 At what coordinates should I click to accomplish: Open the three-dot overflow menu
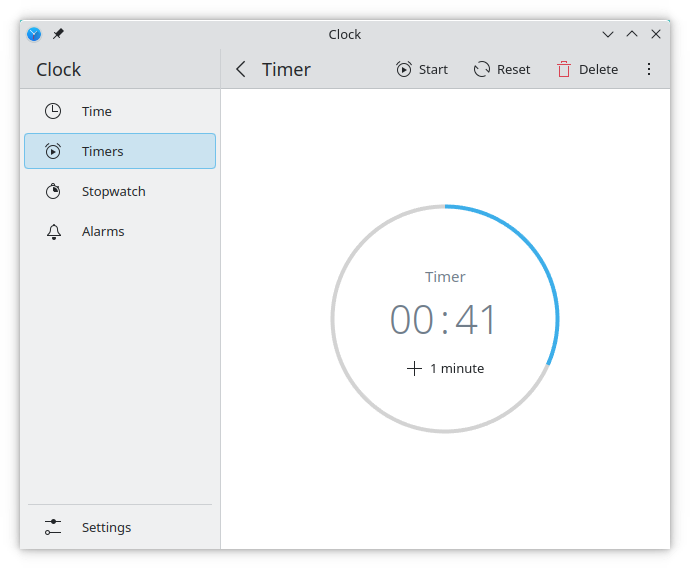(x=648, y=69)
